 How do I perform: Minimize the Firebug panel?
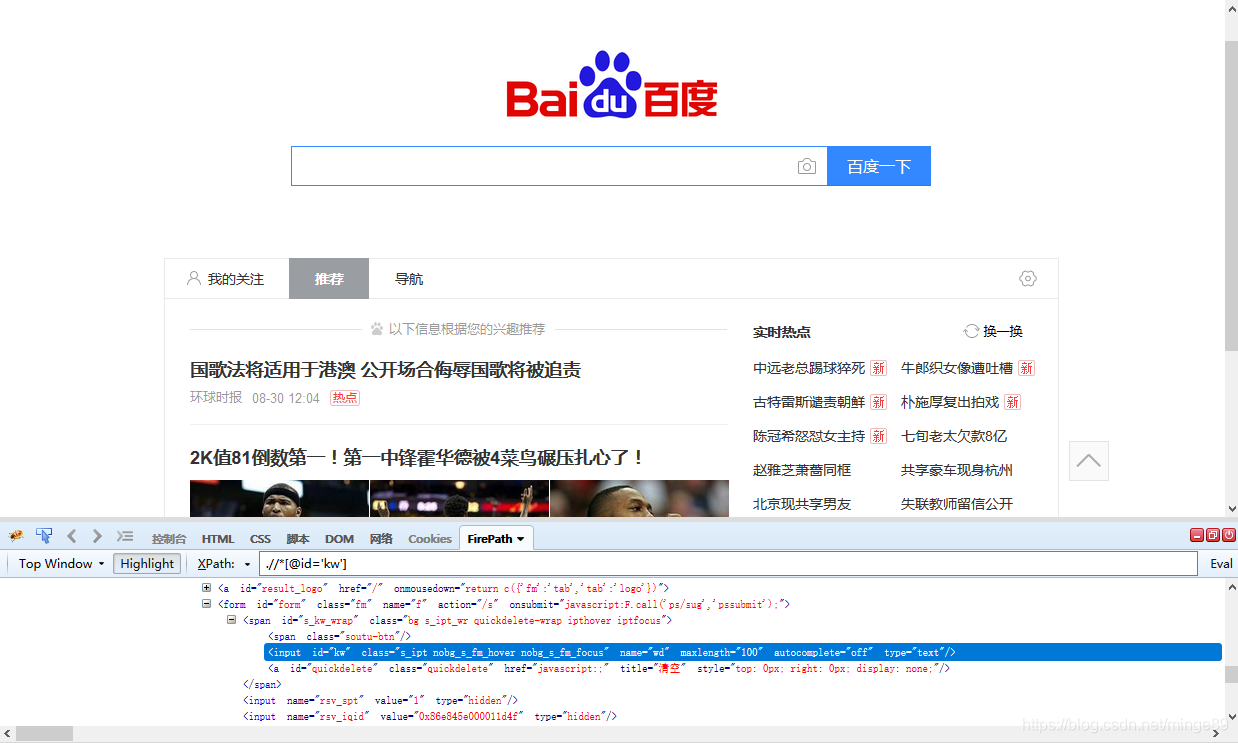pyautogui.click(x=1197, y=536)
